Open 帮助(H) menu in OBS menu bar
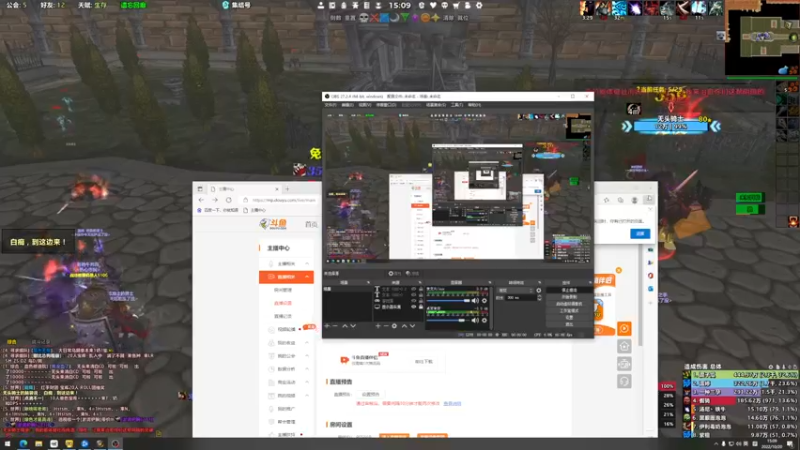800x450 pixels. [x=474, y=105]
